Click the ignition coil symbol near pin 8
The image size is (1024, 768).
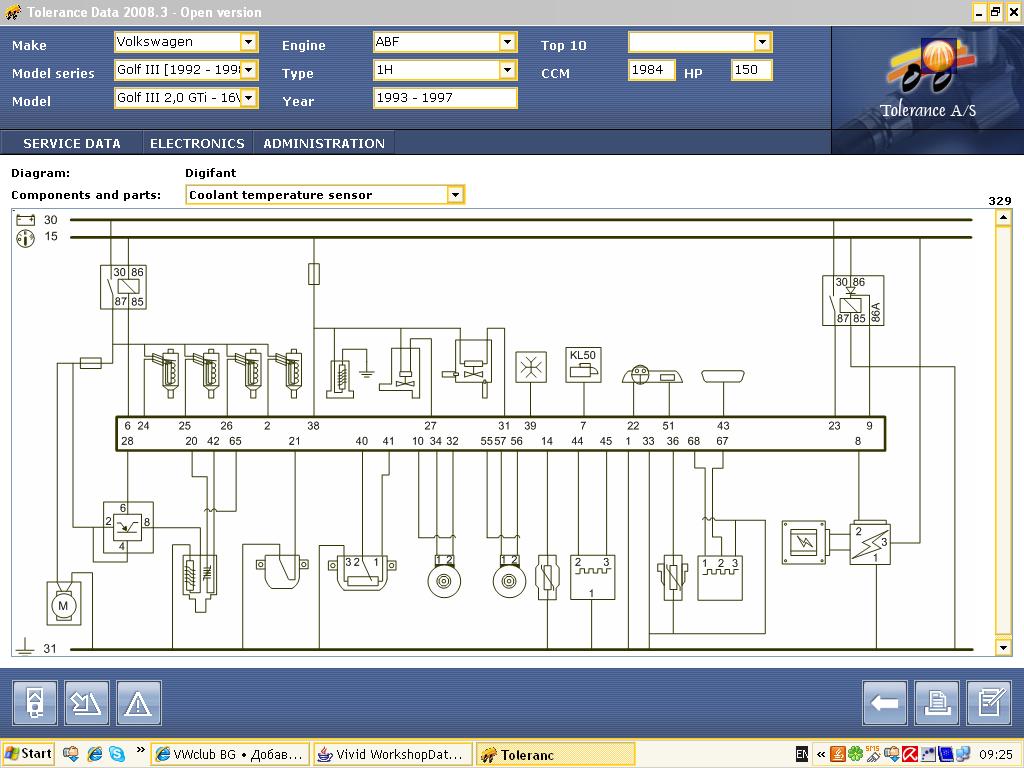869,543
